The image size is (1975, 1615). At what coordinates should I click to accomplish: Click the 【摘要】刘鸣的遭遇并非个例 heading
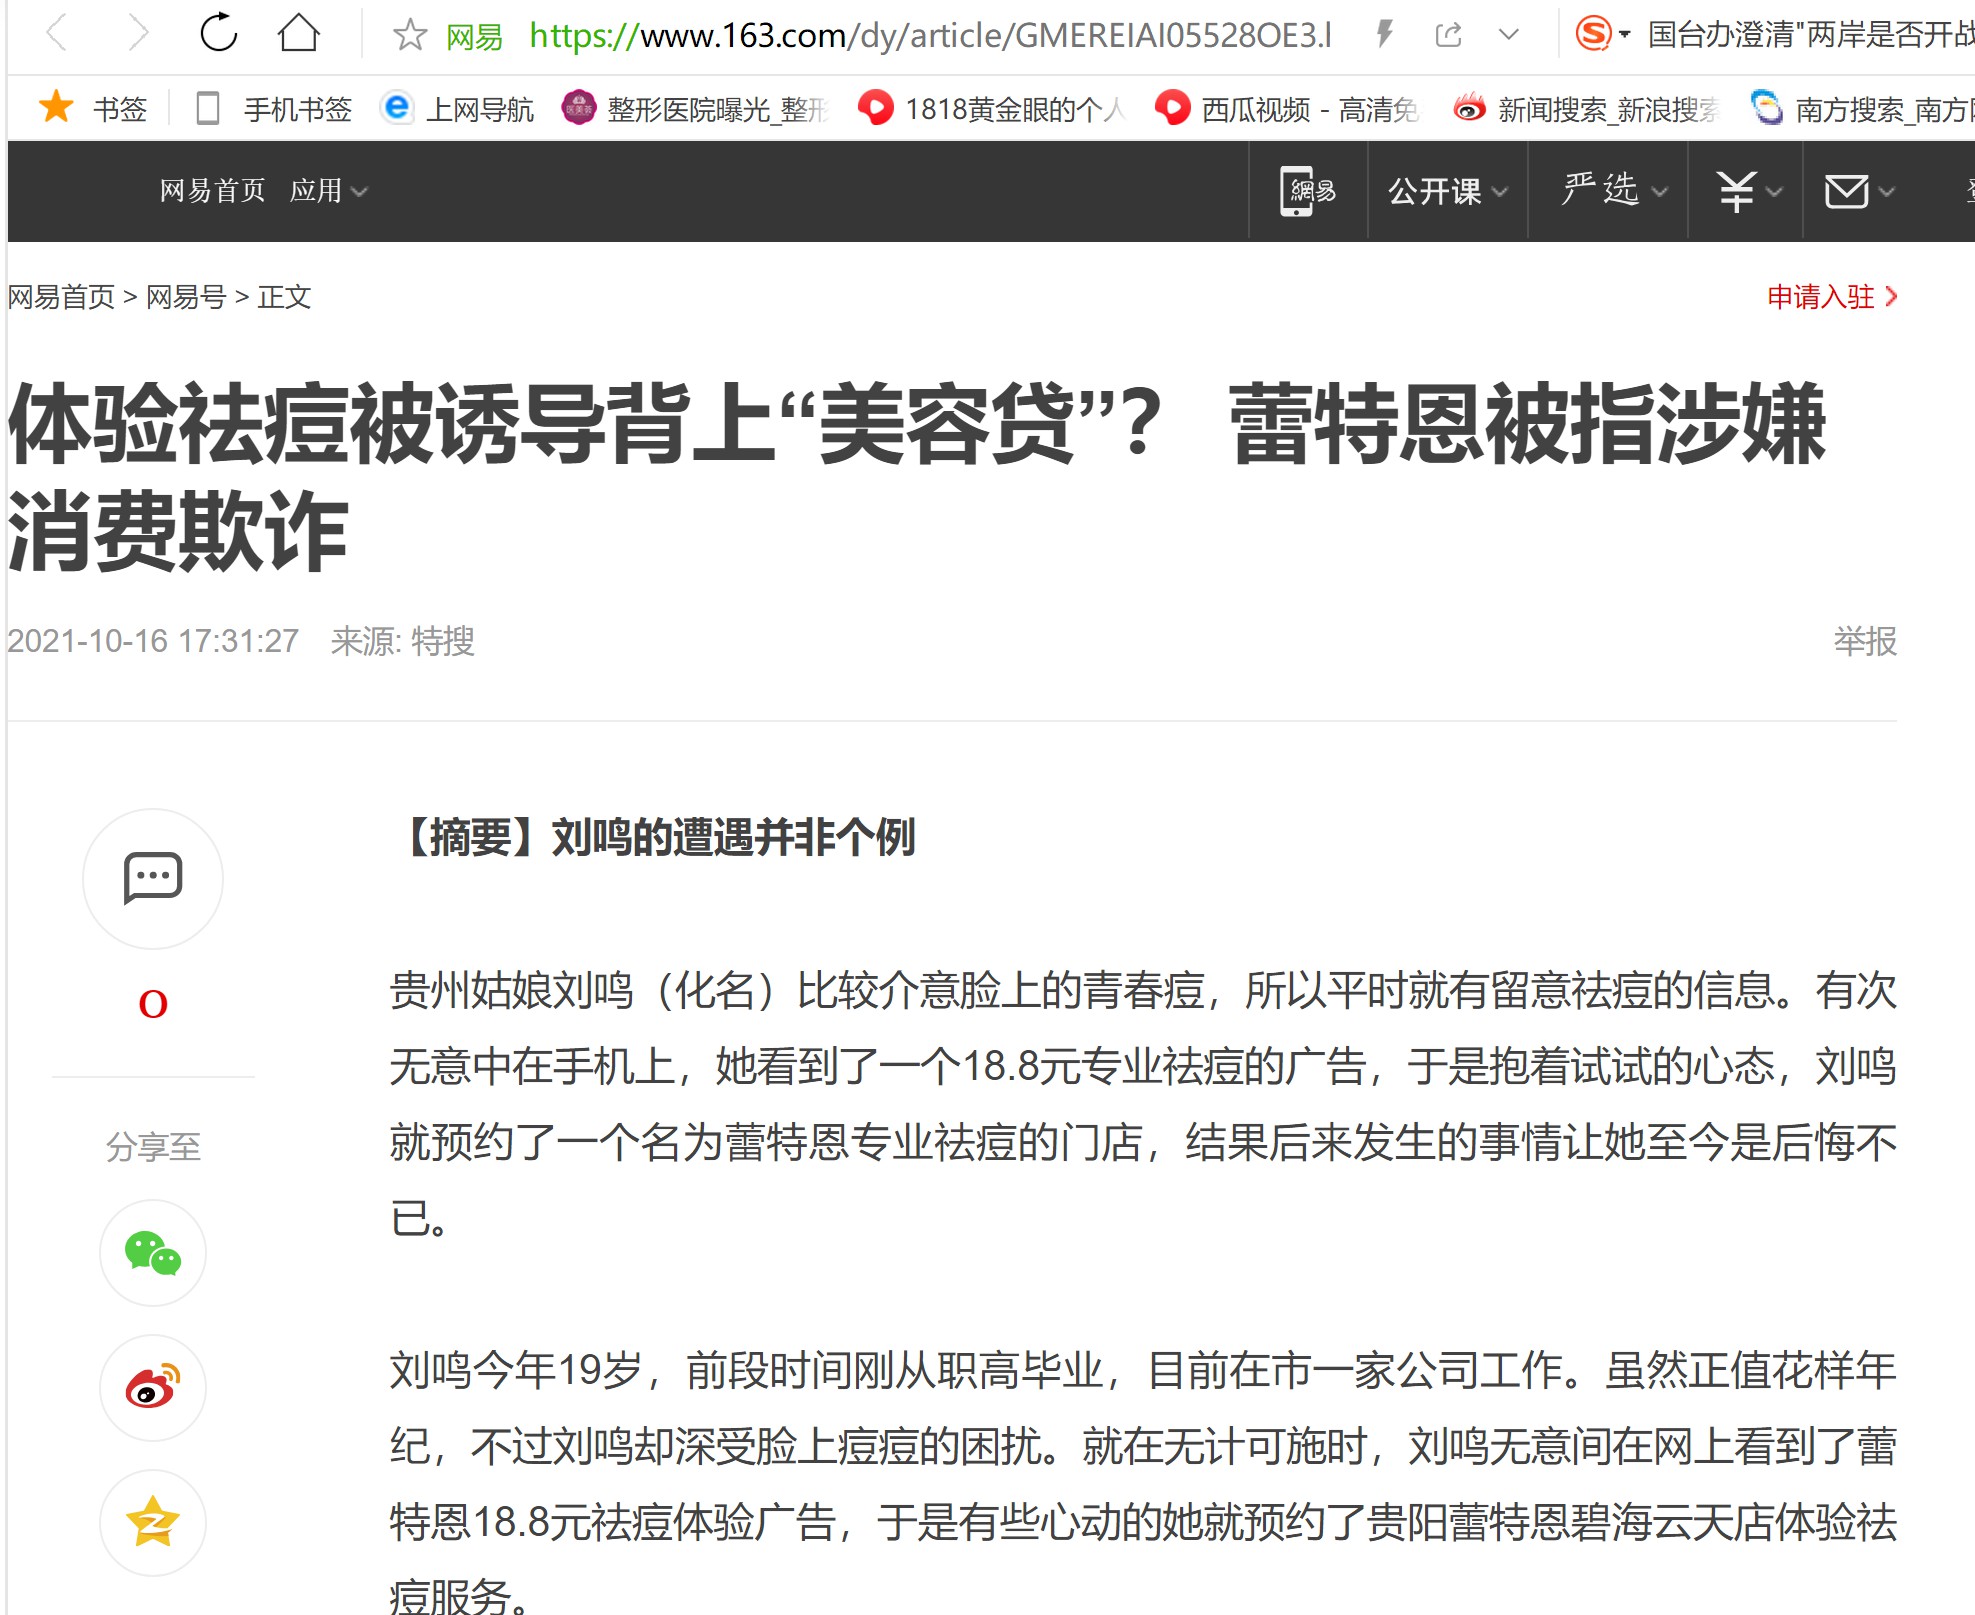(x=653, y=837)
